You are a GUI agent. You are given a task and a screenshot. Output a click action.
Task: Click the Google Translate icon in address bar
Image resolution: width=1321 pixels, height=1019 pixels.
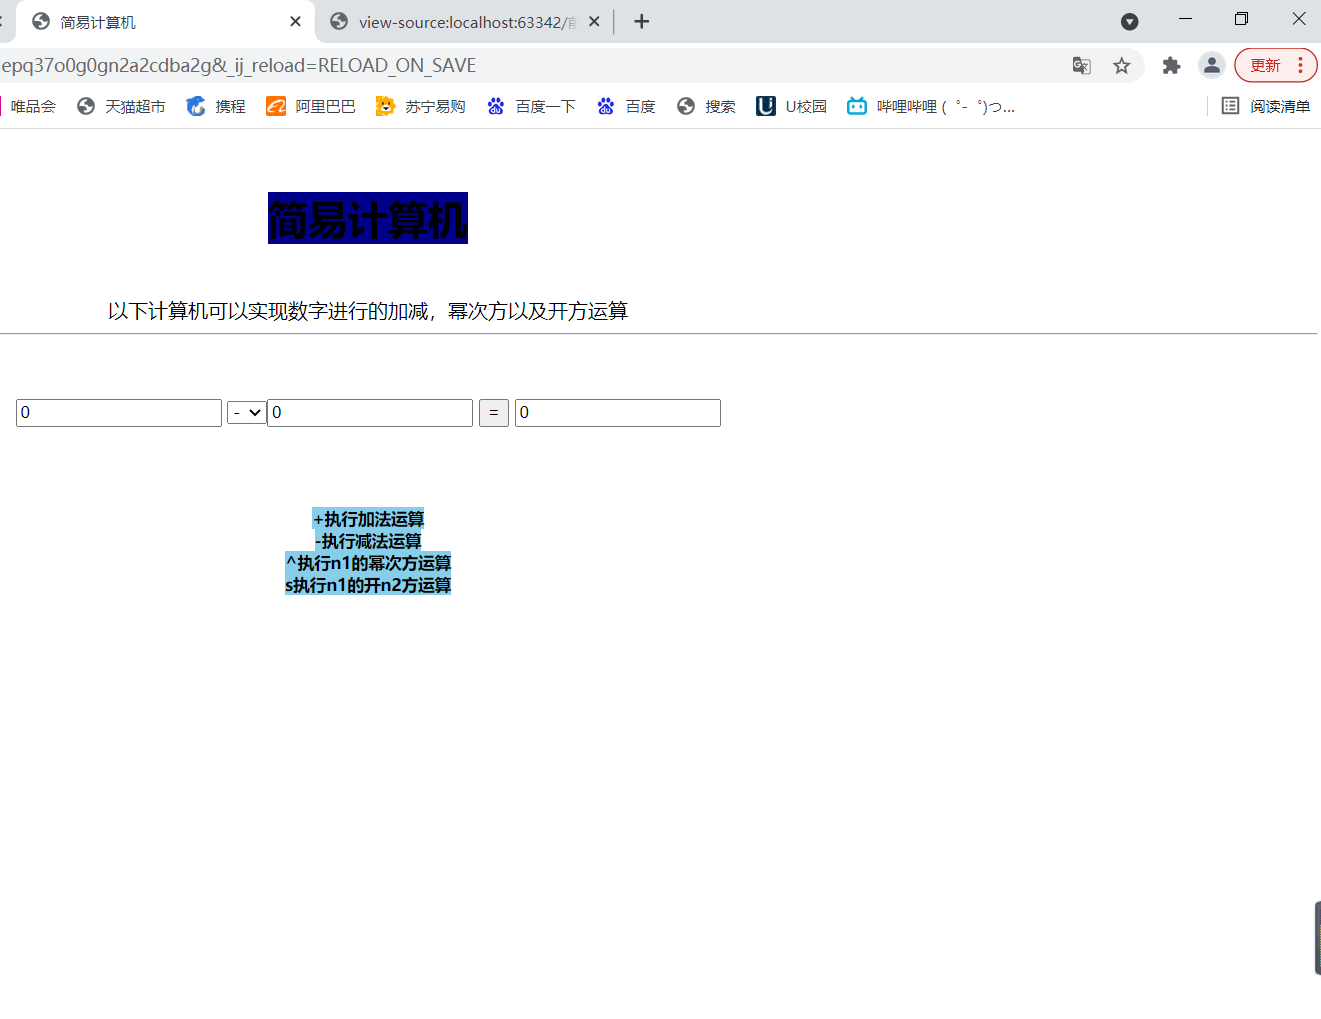[x=1081, y=64]
